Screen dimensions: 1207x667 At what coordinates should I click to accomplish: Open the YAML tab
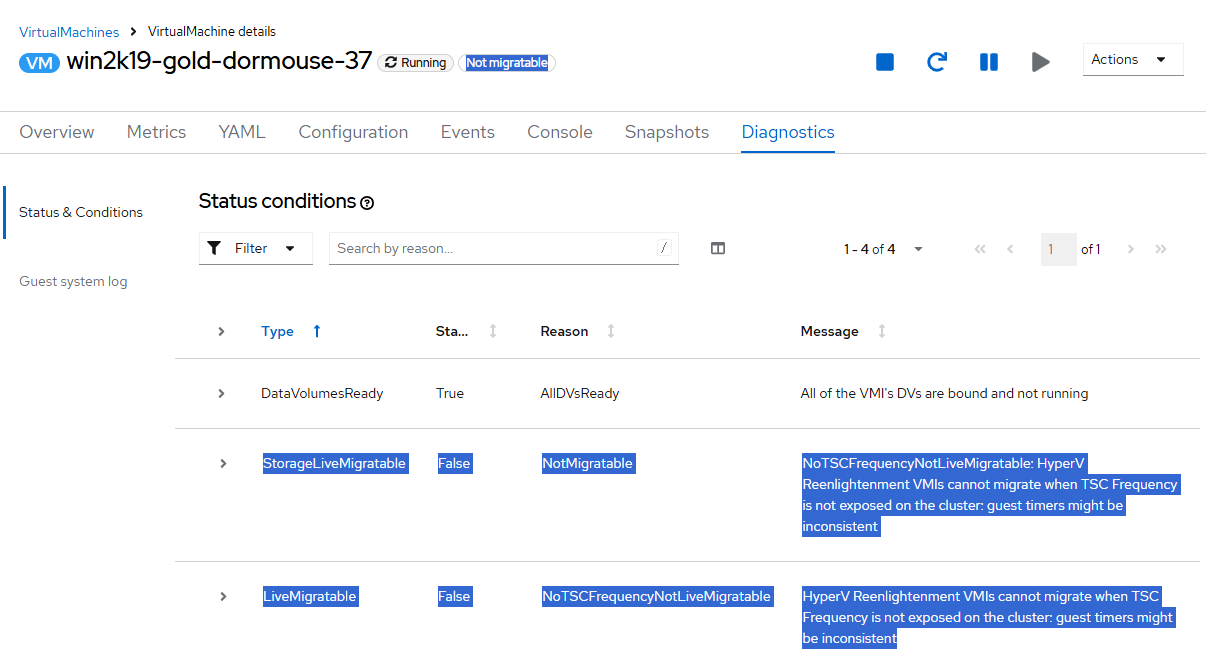click(242, 132)
